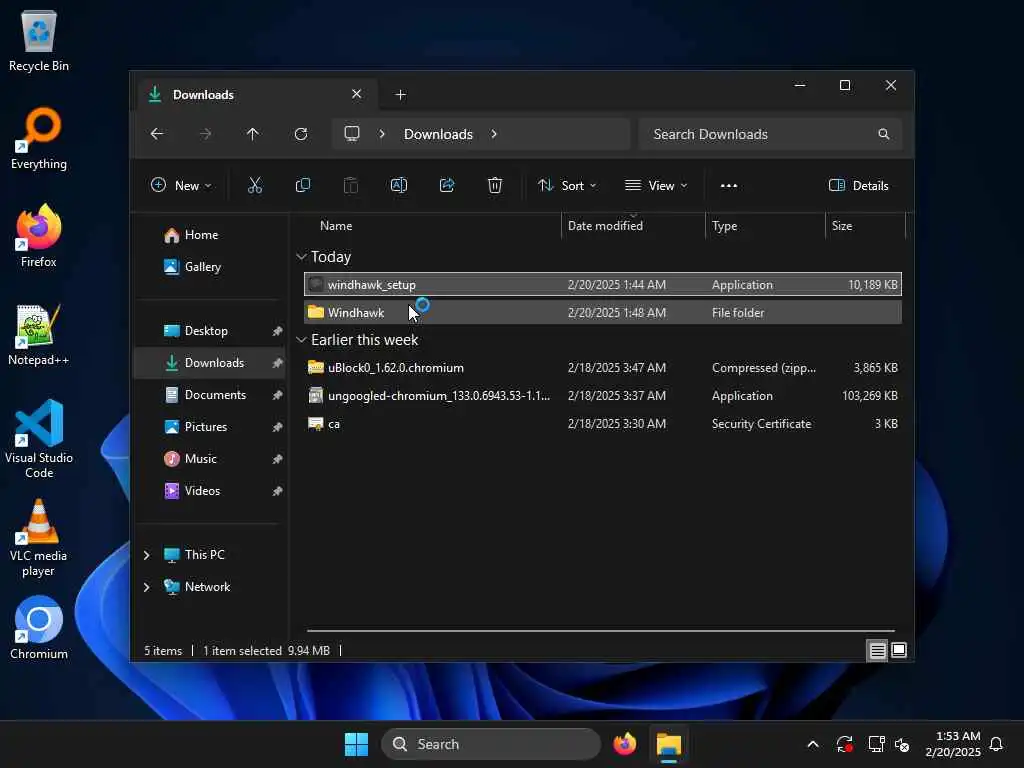Collapse the Earlier this week group
The height and width of the screenshot is (768, 1024).
[301, 340]
